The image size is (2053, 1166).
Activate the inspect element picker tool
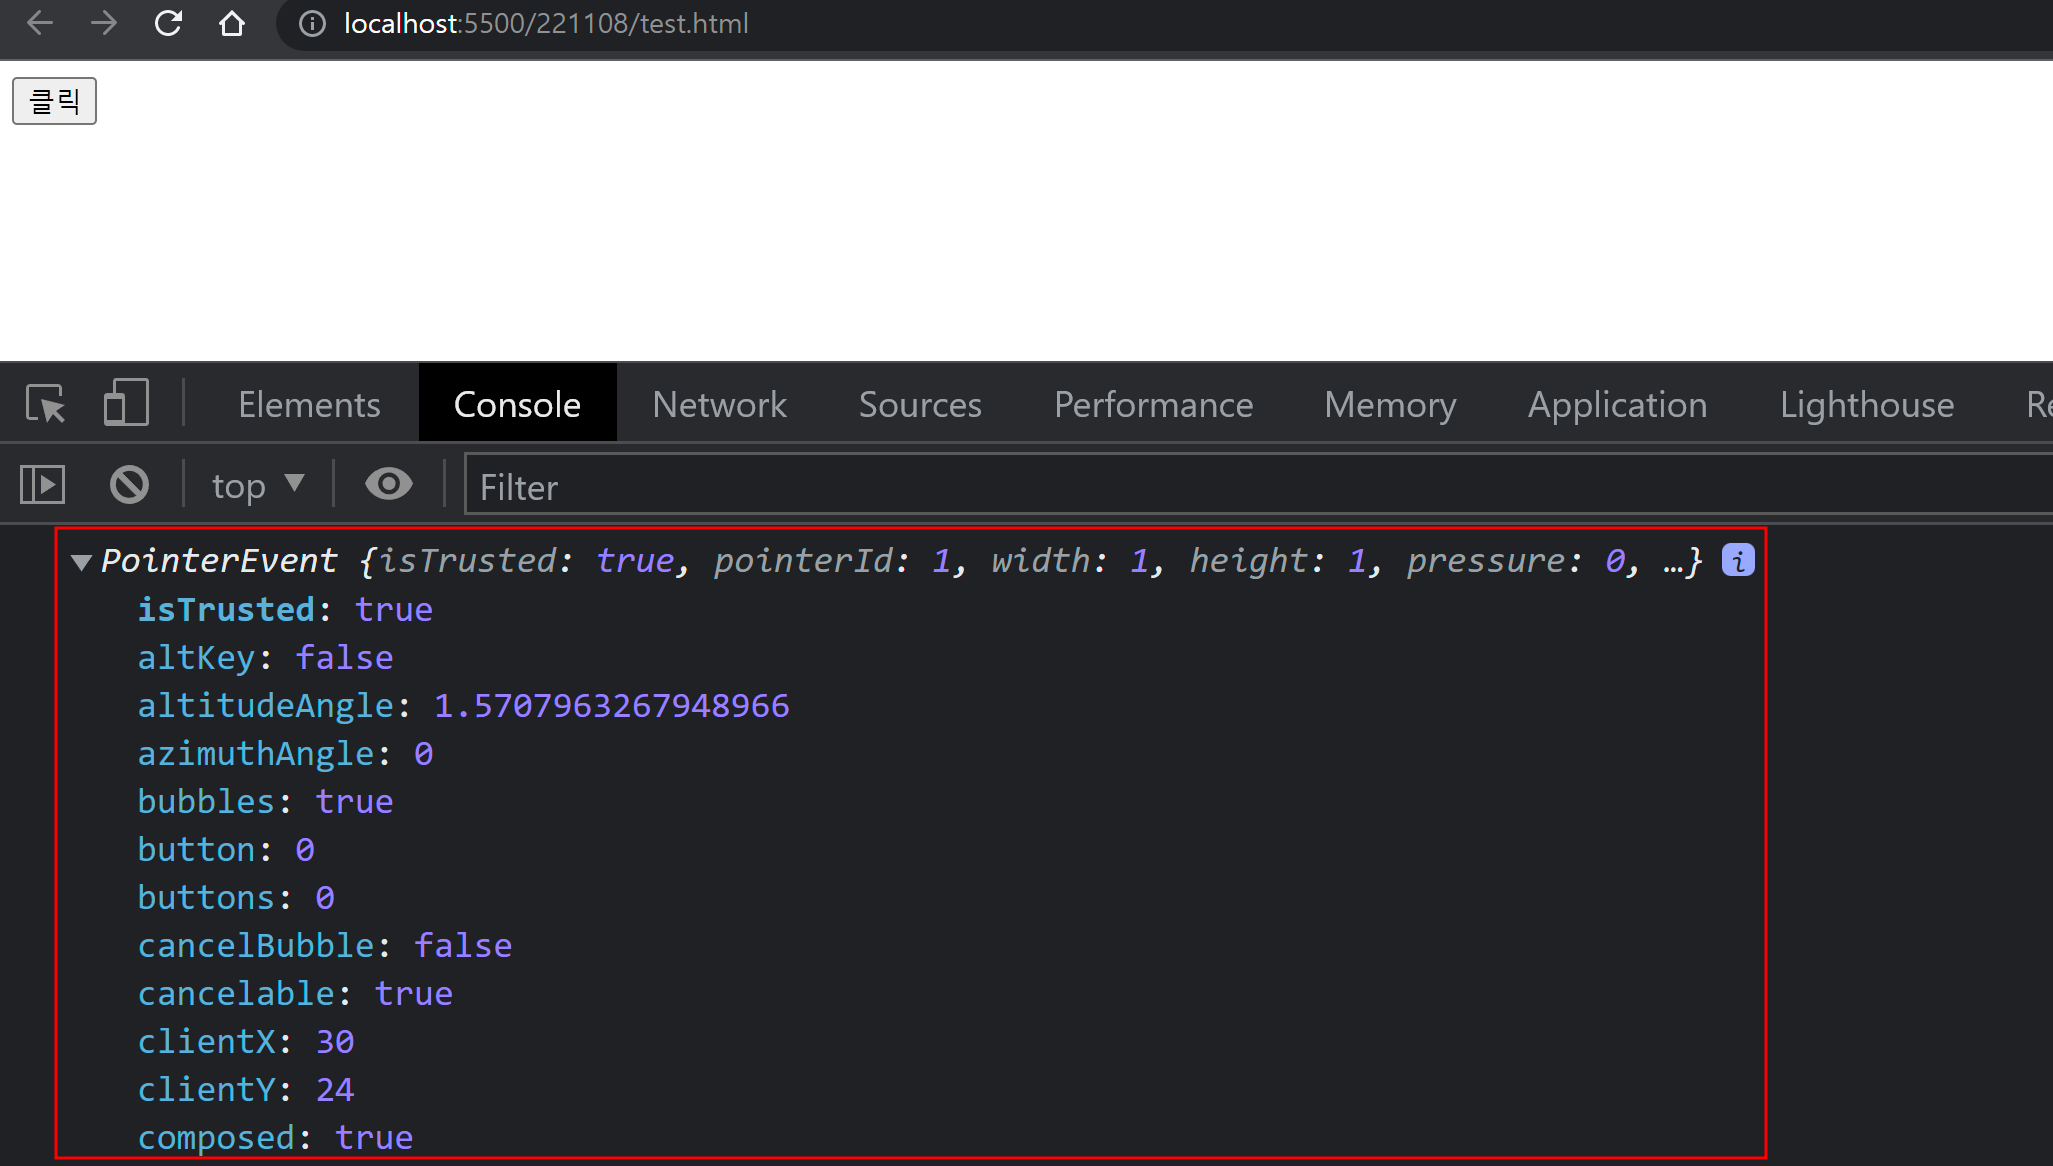[x=45, y=404]
